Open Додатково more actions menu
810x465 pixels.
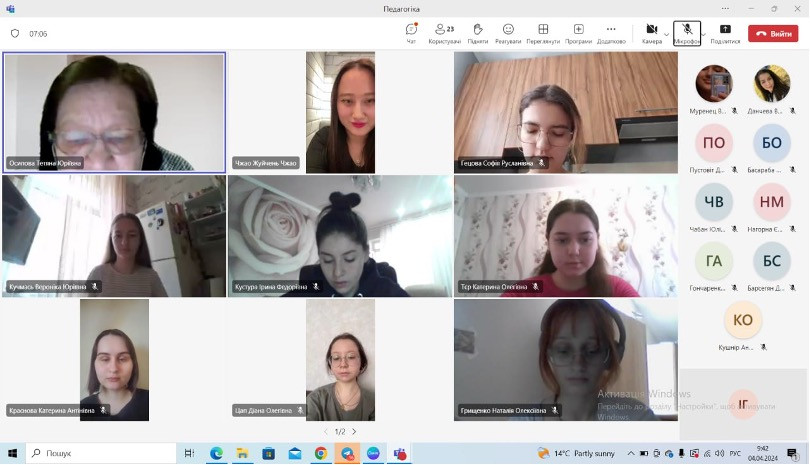tap(611, 34)
